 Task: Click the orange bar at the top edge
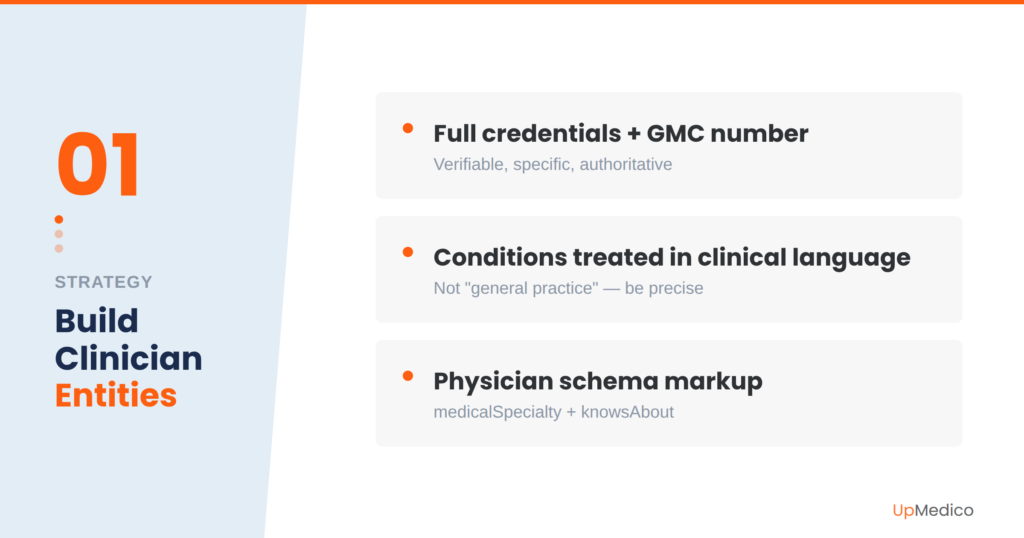512,2
